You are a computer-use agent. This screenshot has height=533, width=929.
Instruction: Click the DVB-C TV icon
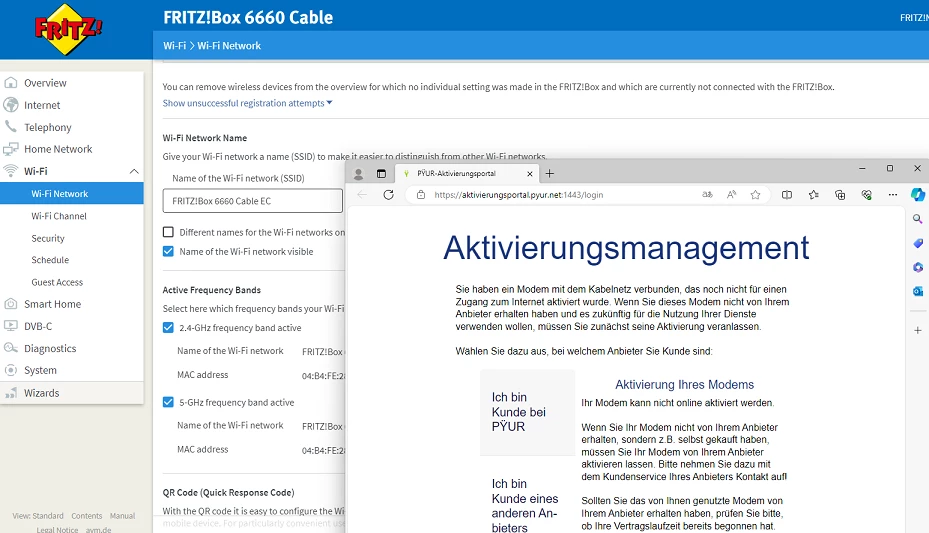point(11,326)
